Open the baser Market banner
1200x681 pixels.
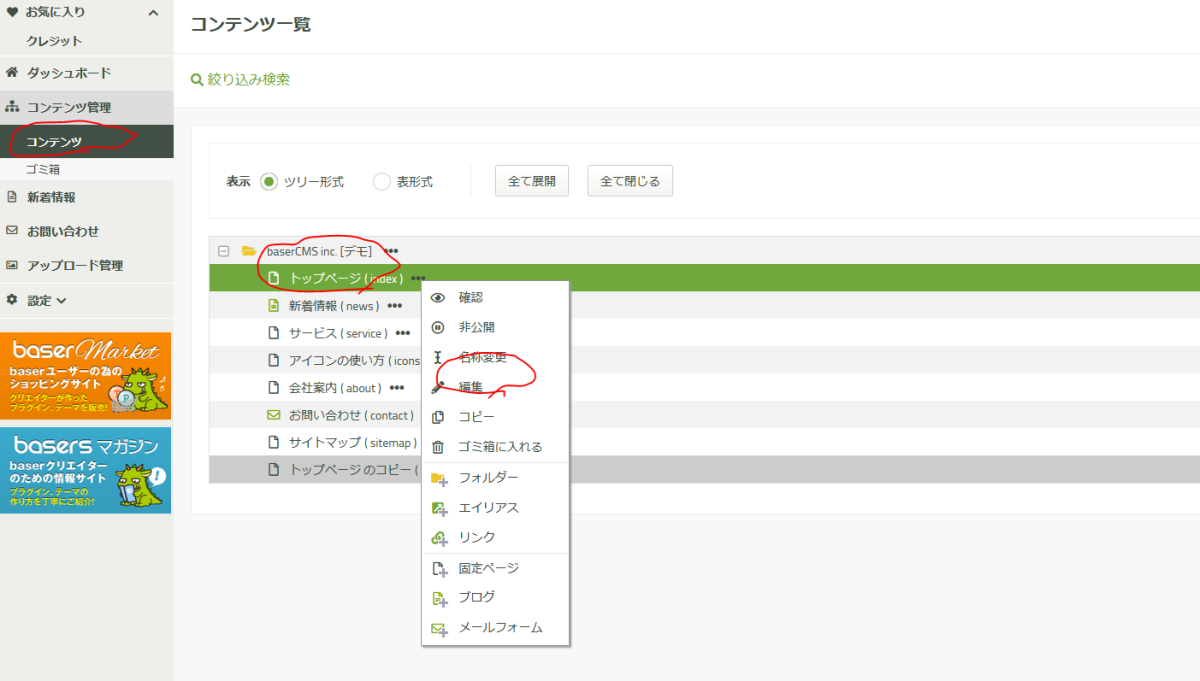pos(86,376)
